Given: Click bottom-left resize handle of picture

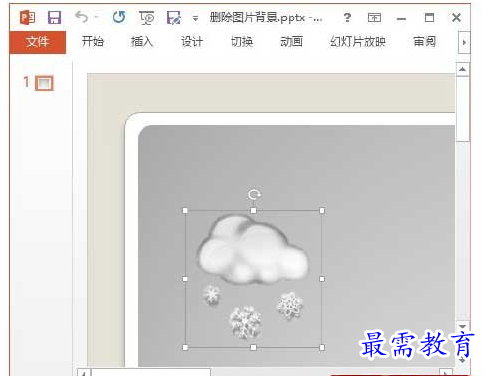Looking at the screenshot, I should click(185, 348).
